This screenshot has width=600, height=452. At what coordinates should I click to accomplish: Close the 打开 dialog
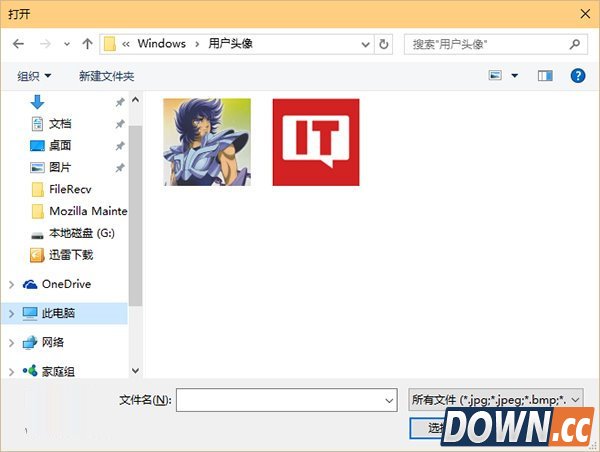click(585, 14)
